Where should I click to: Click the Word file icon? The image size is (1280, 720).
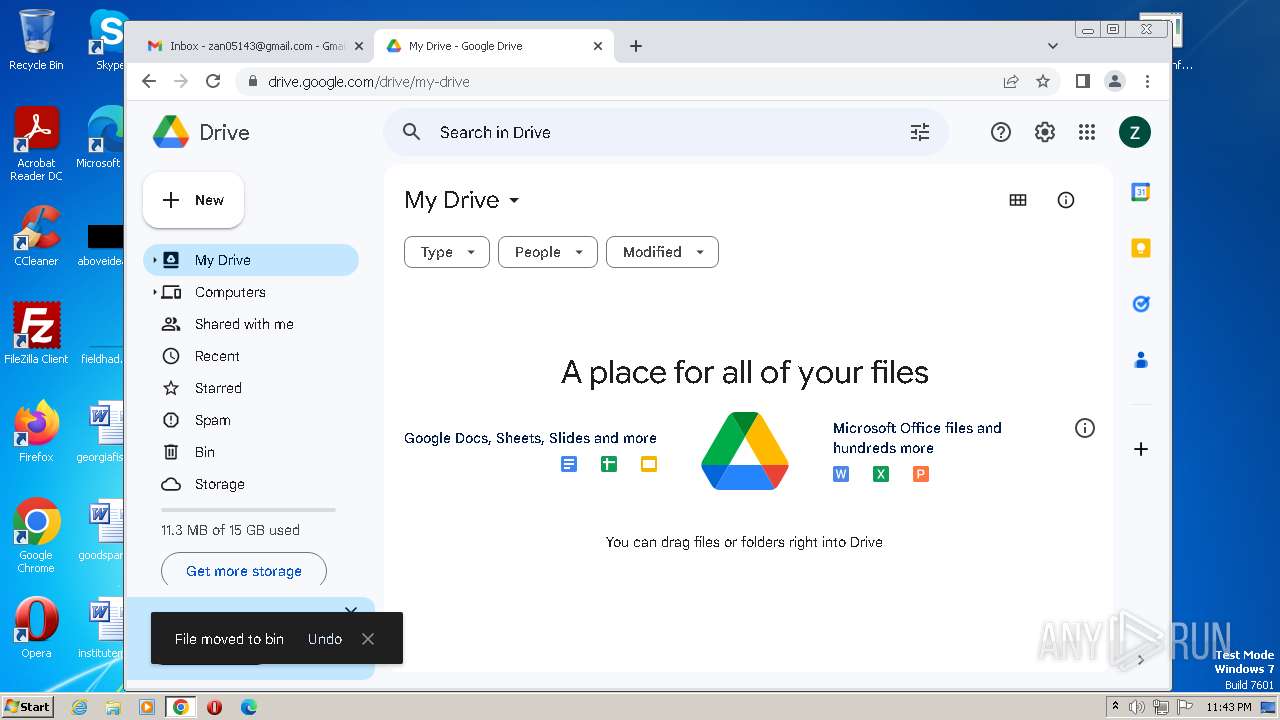(x=841, y=474)
